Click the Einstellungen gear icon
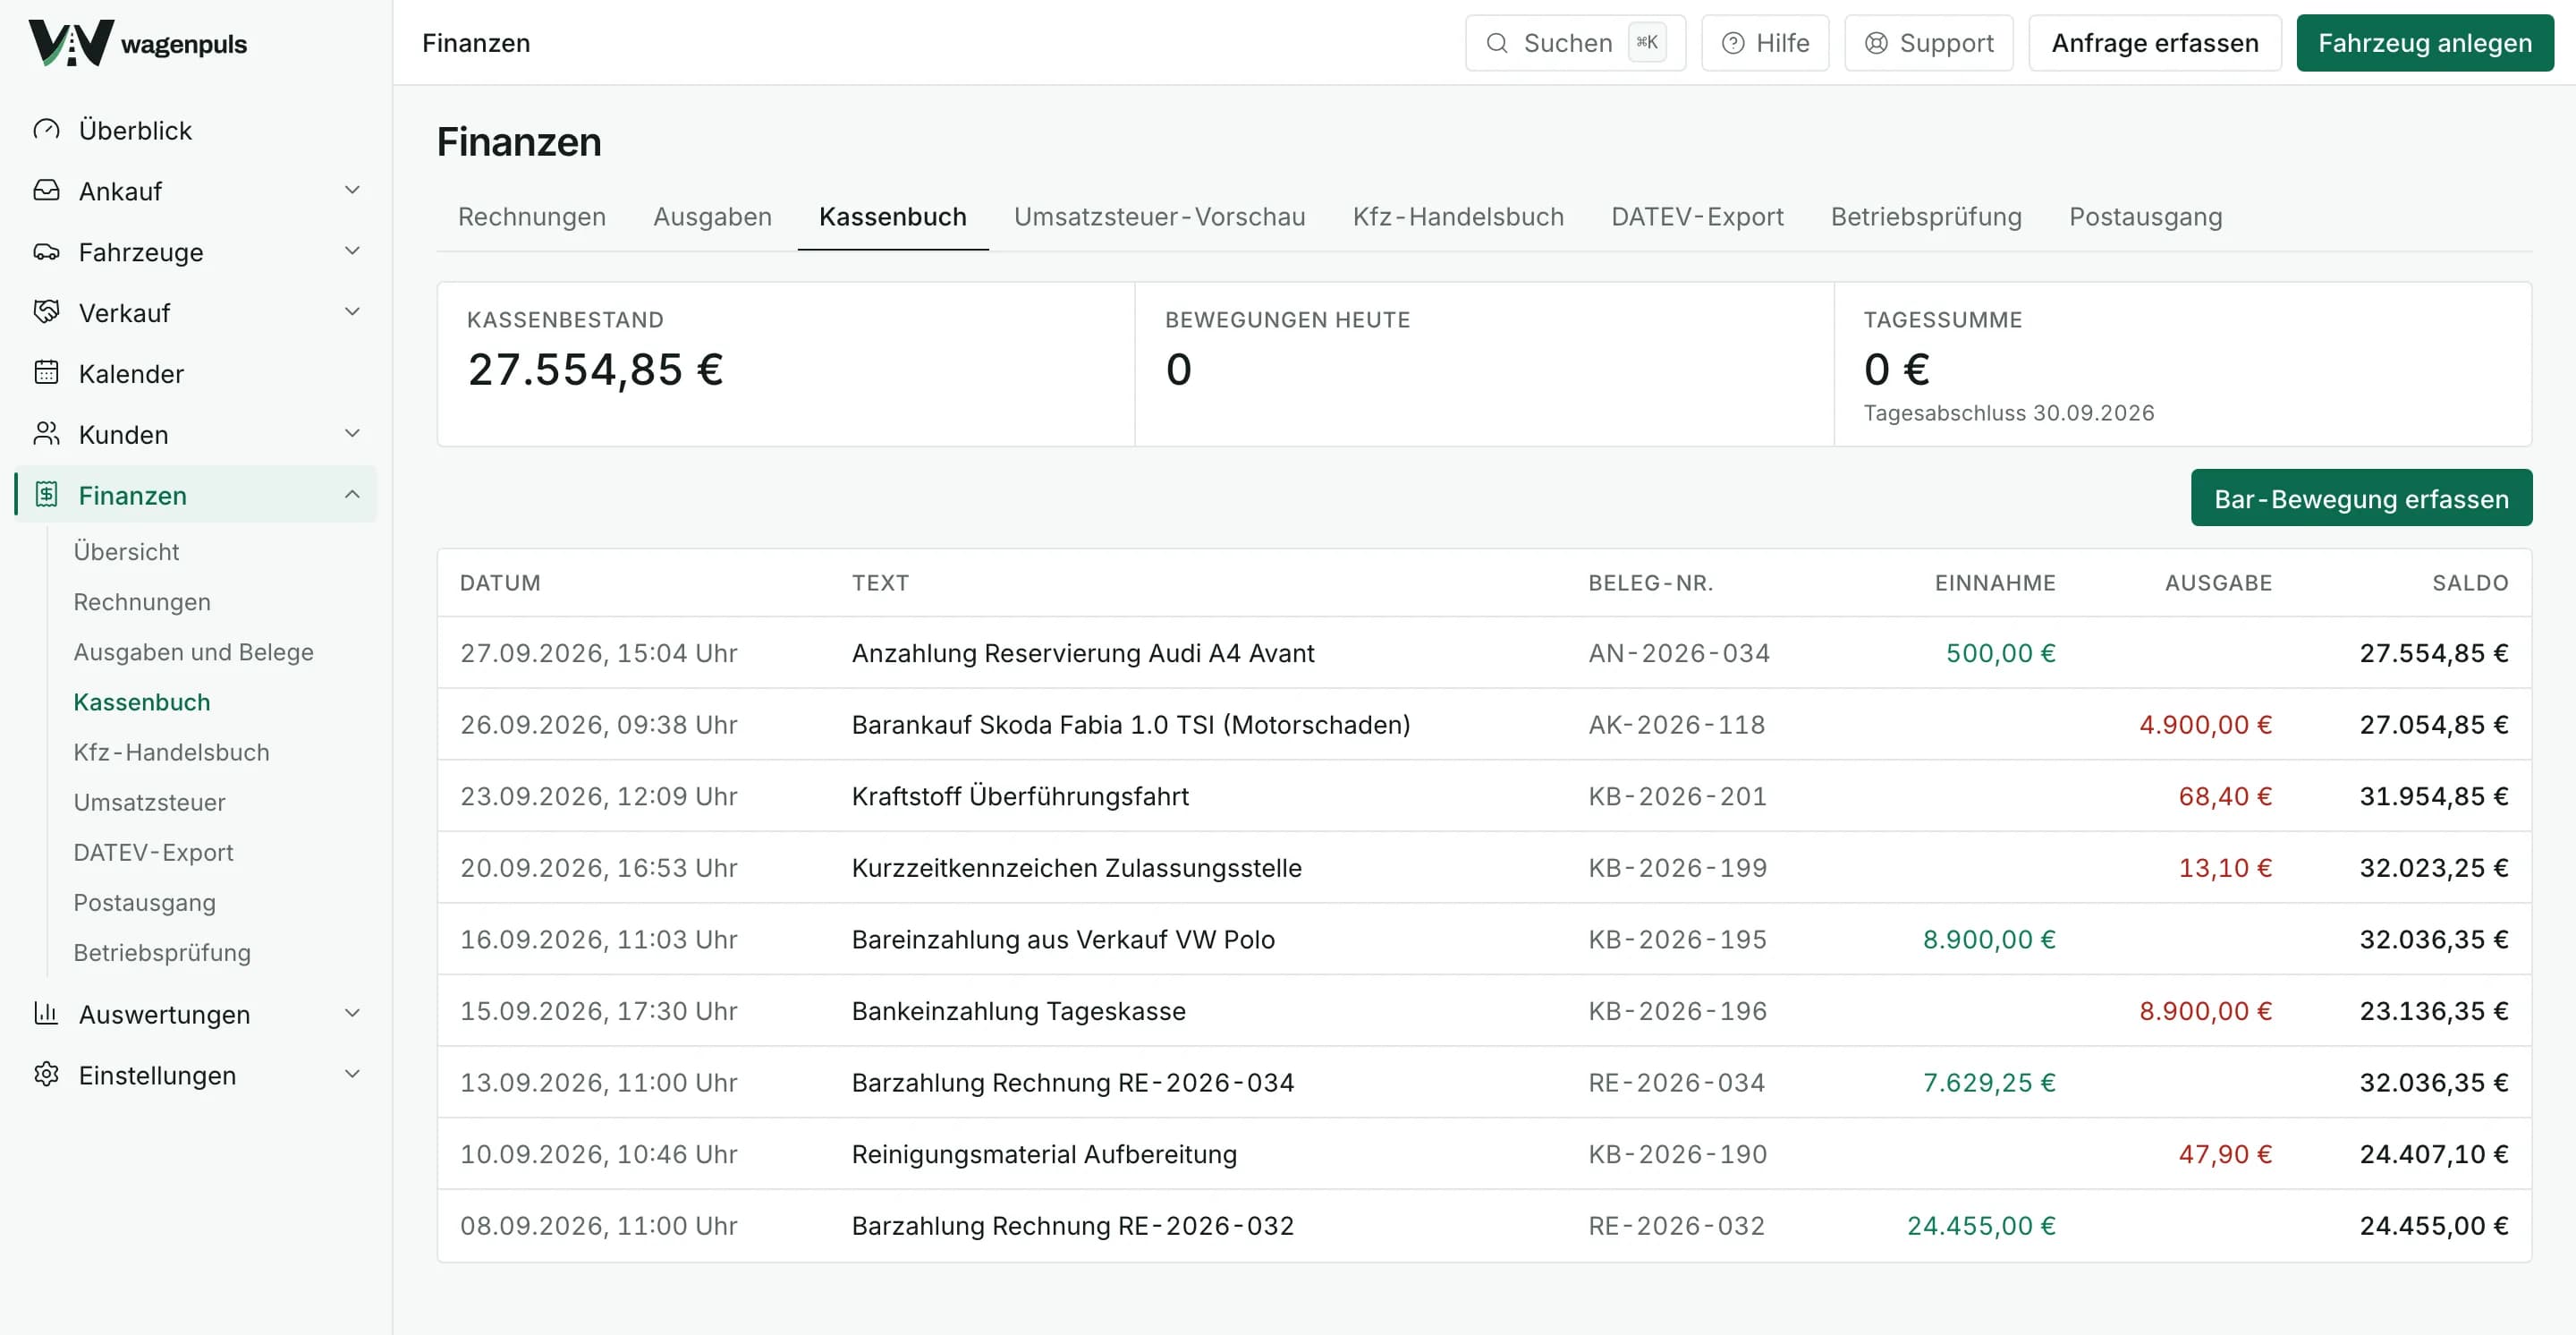Image resolution: width=2576 pixels, height=1335 pixels. pos(46,1074)
